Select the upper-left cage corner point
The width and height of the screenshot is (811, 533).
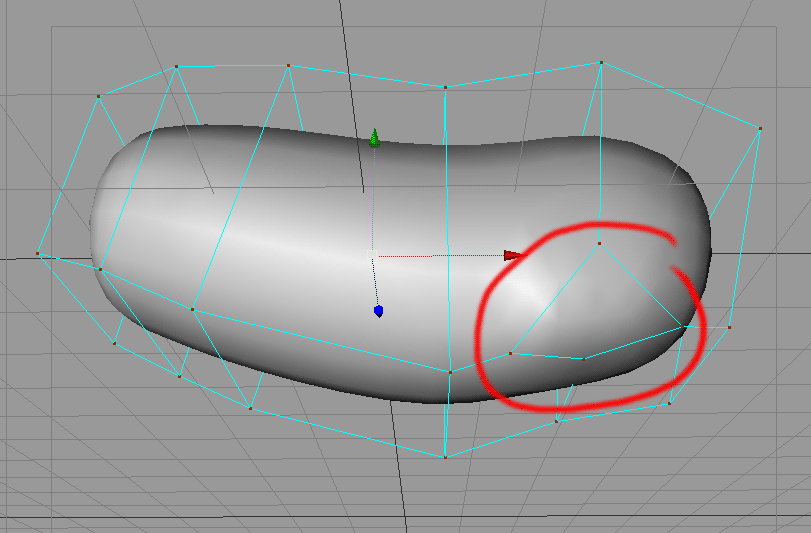(x=98, y=96)
